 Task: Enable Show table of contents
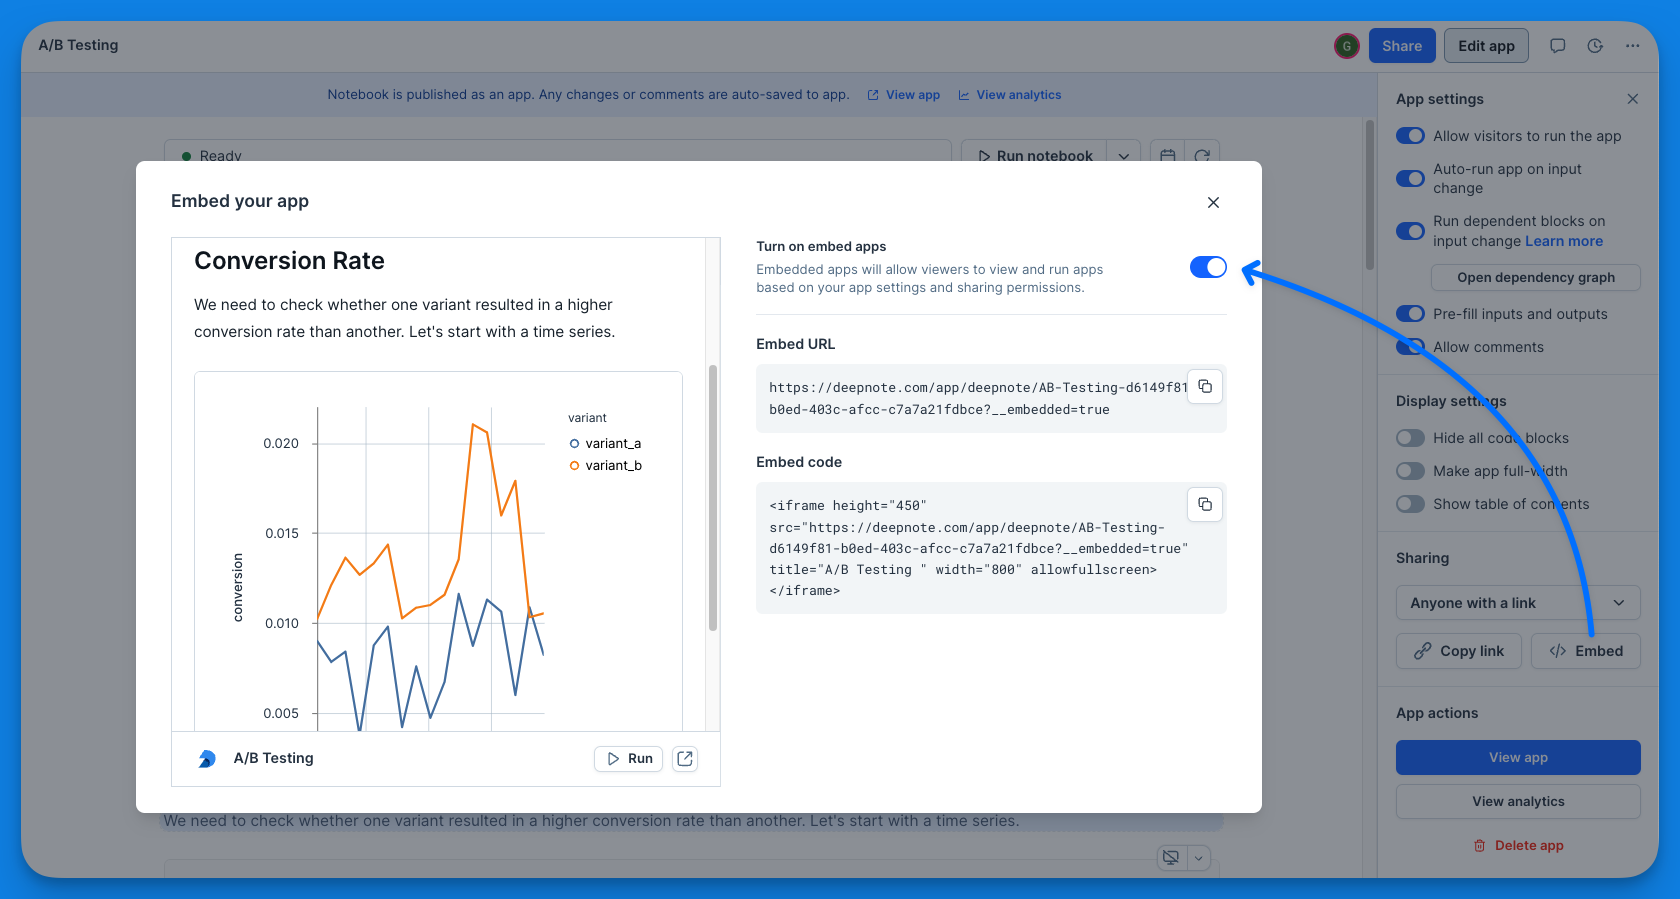pos(1410,504)
